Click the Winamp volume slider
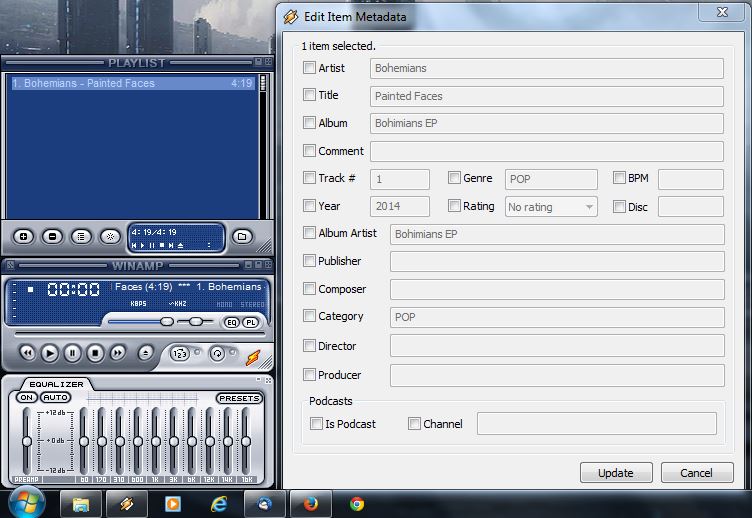Screen dimensions: 752x518 pyautogui.click(x=141, y=321)
